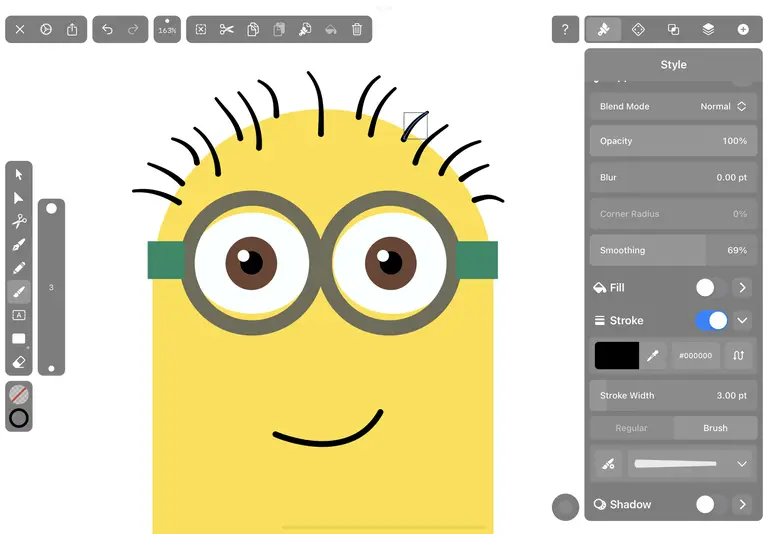Image resolution: width=768 pixels, height=534 pixels.
Task: Tap the round quick-action button
Action: click(565, 507)
